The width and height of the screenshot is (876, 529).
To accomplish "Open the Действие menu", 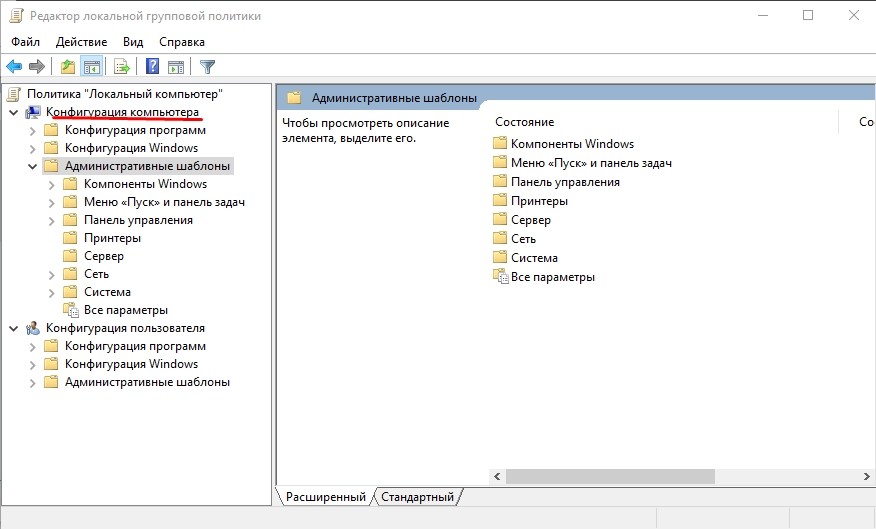I will tap(81, 42).
